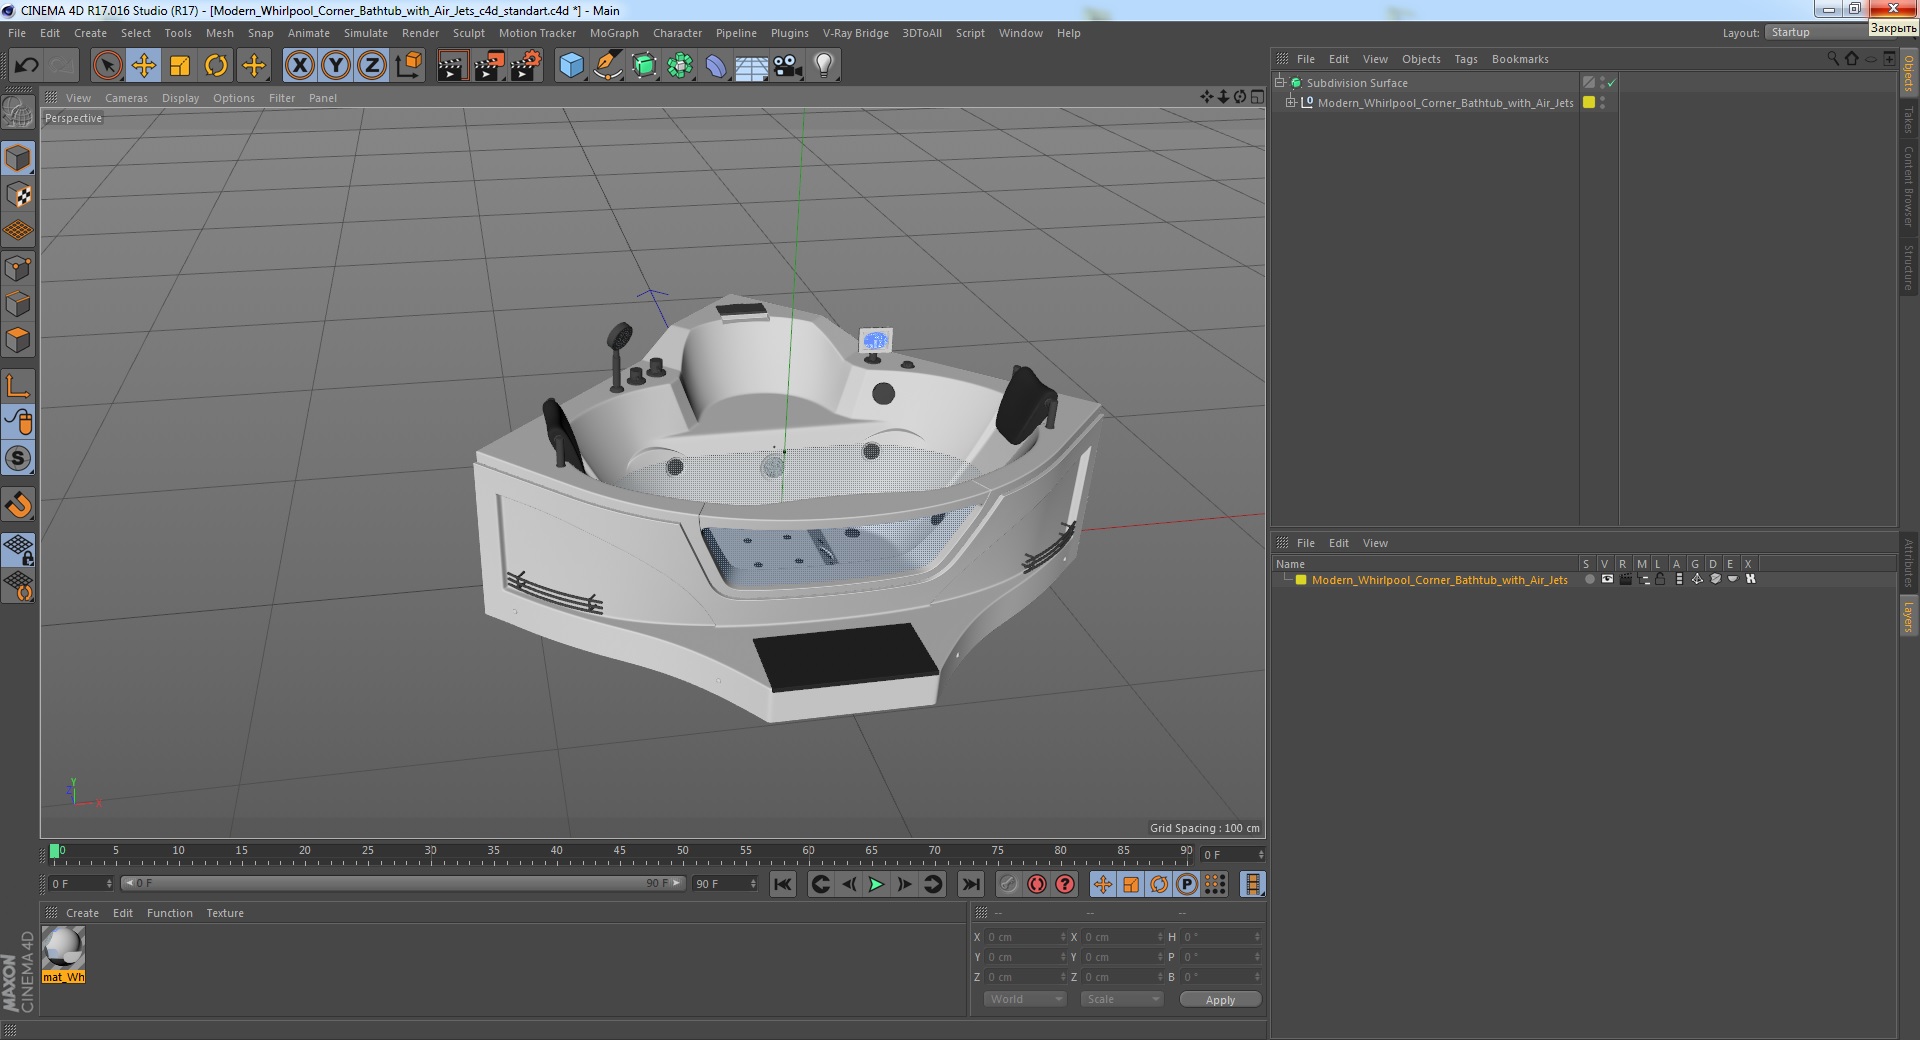Expand the Modern_Whirlpool_Corner_Bathtub null object
This screenshot has height=1040, width=1920.
(1290, 102)
